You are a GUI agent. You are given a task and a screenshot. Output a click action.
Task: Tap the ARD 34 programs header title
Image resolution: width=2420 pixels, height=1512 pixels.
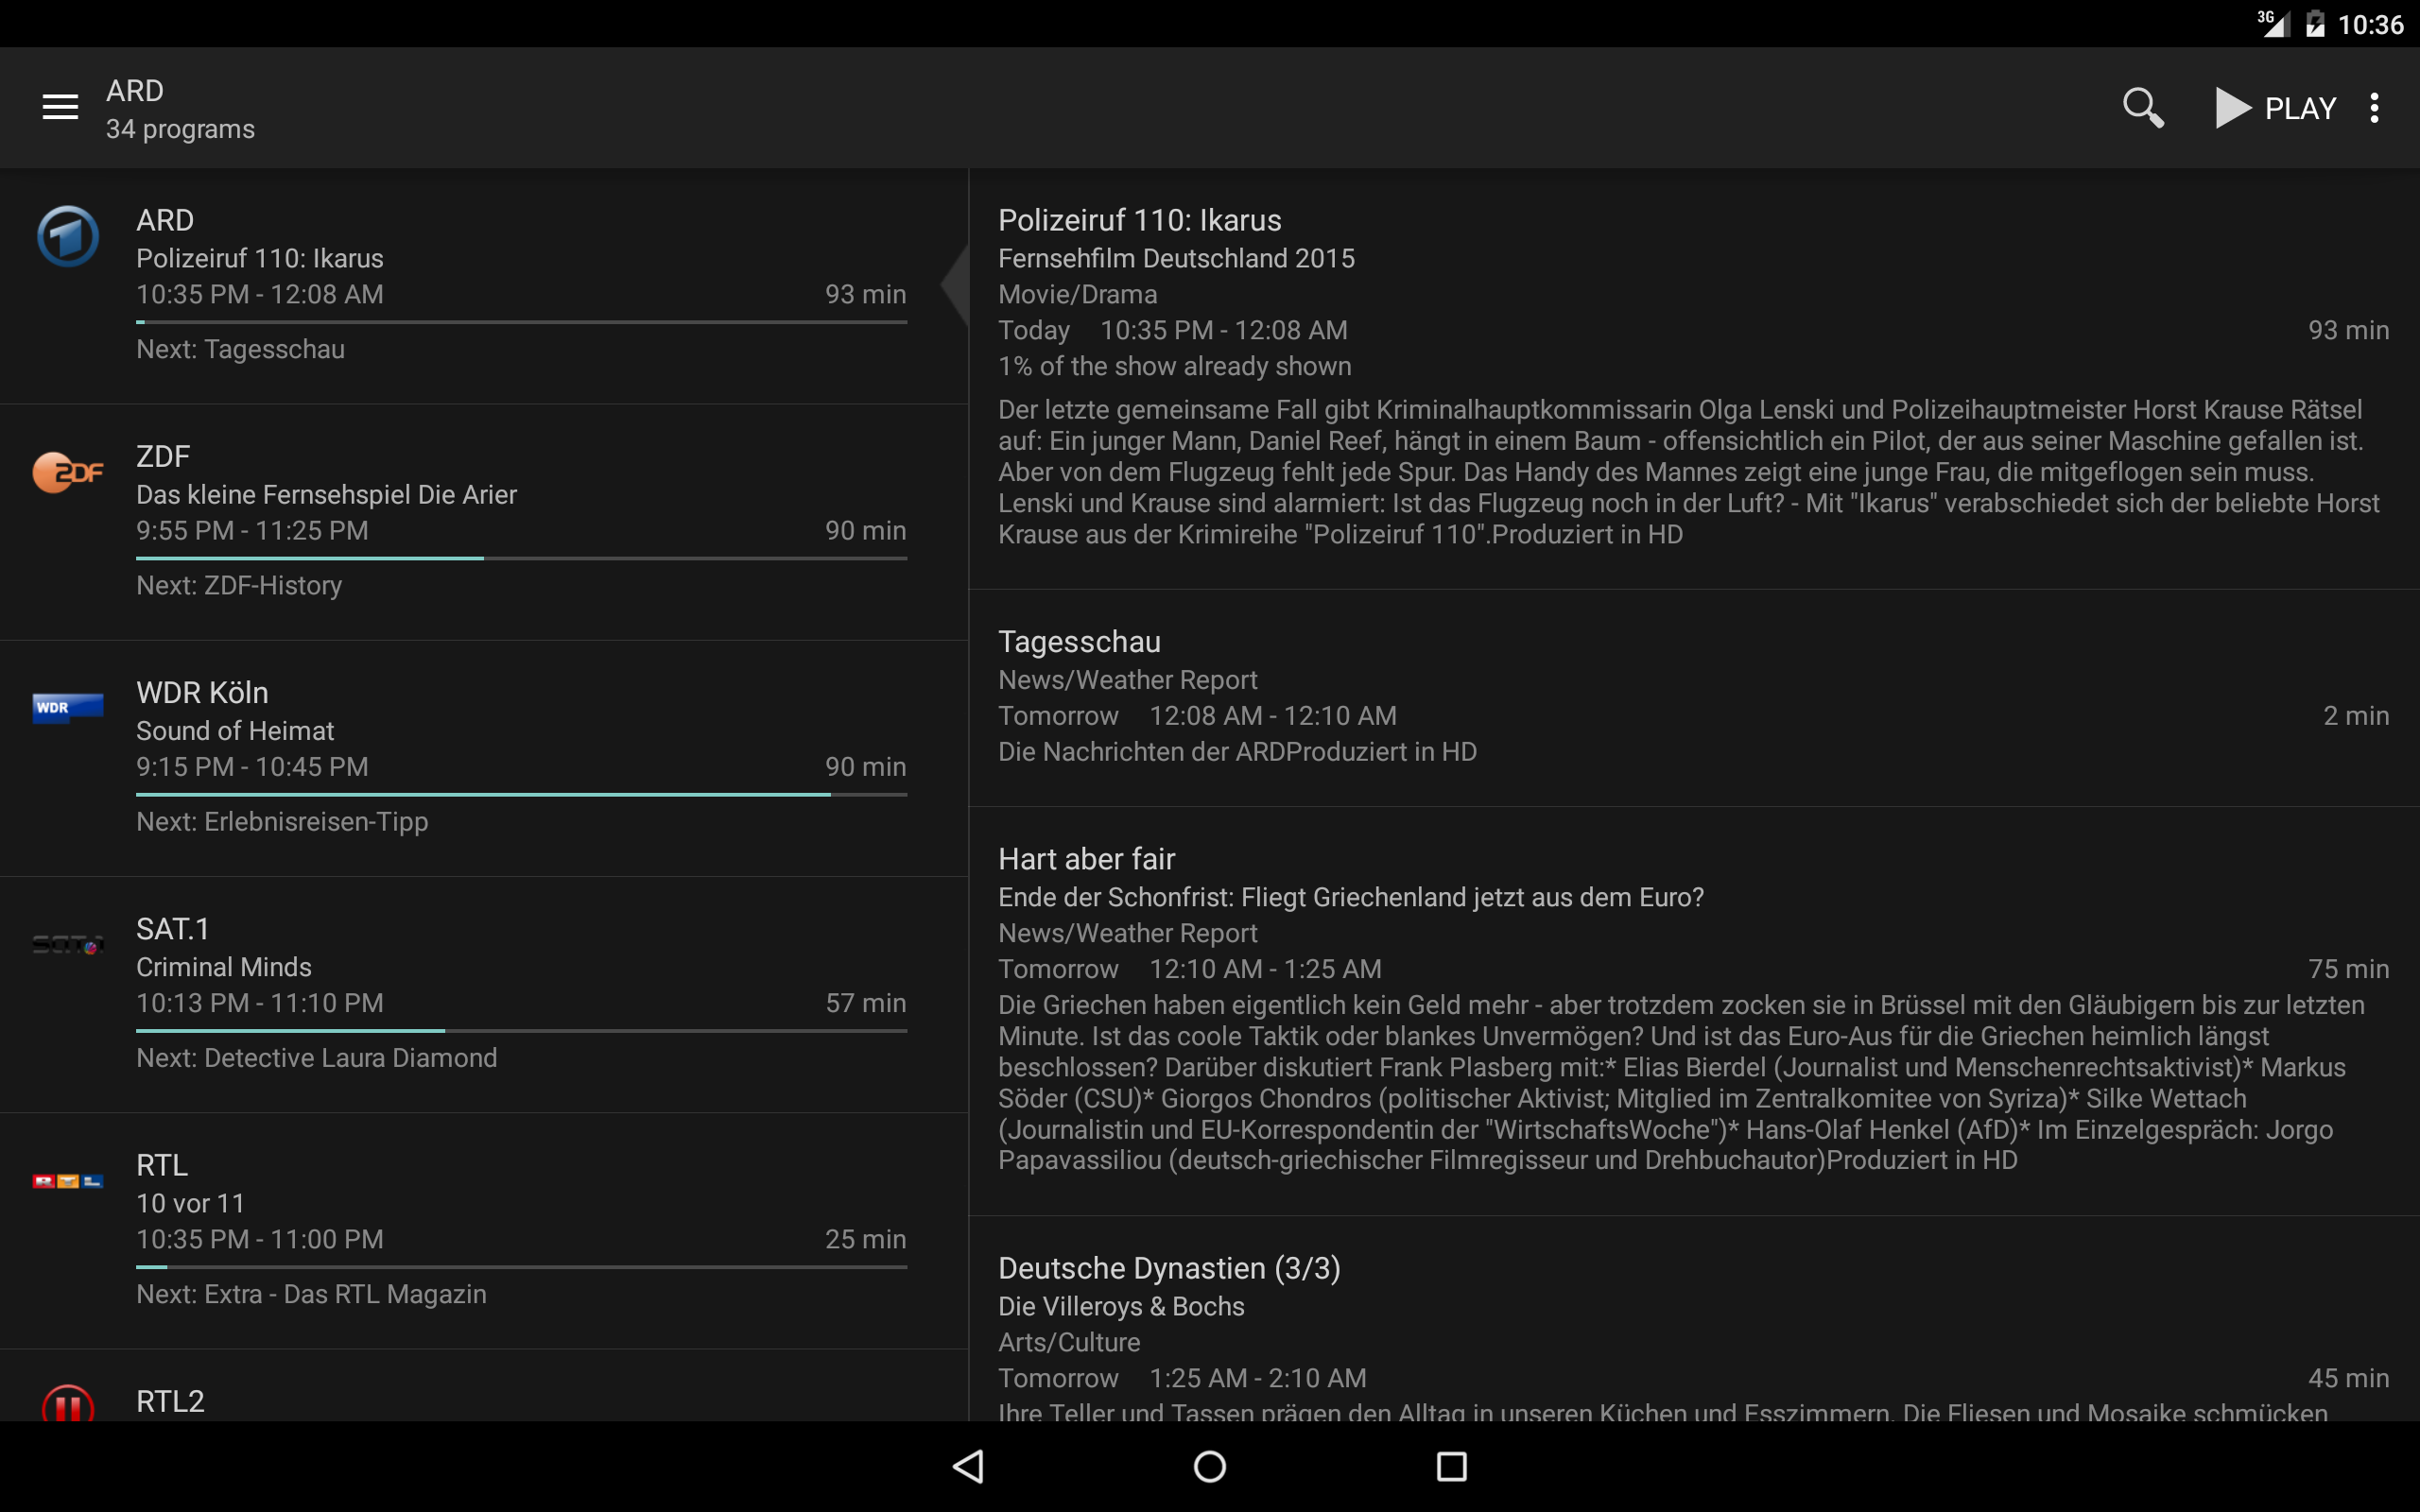pos(180,109)
